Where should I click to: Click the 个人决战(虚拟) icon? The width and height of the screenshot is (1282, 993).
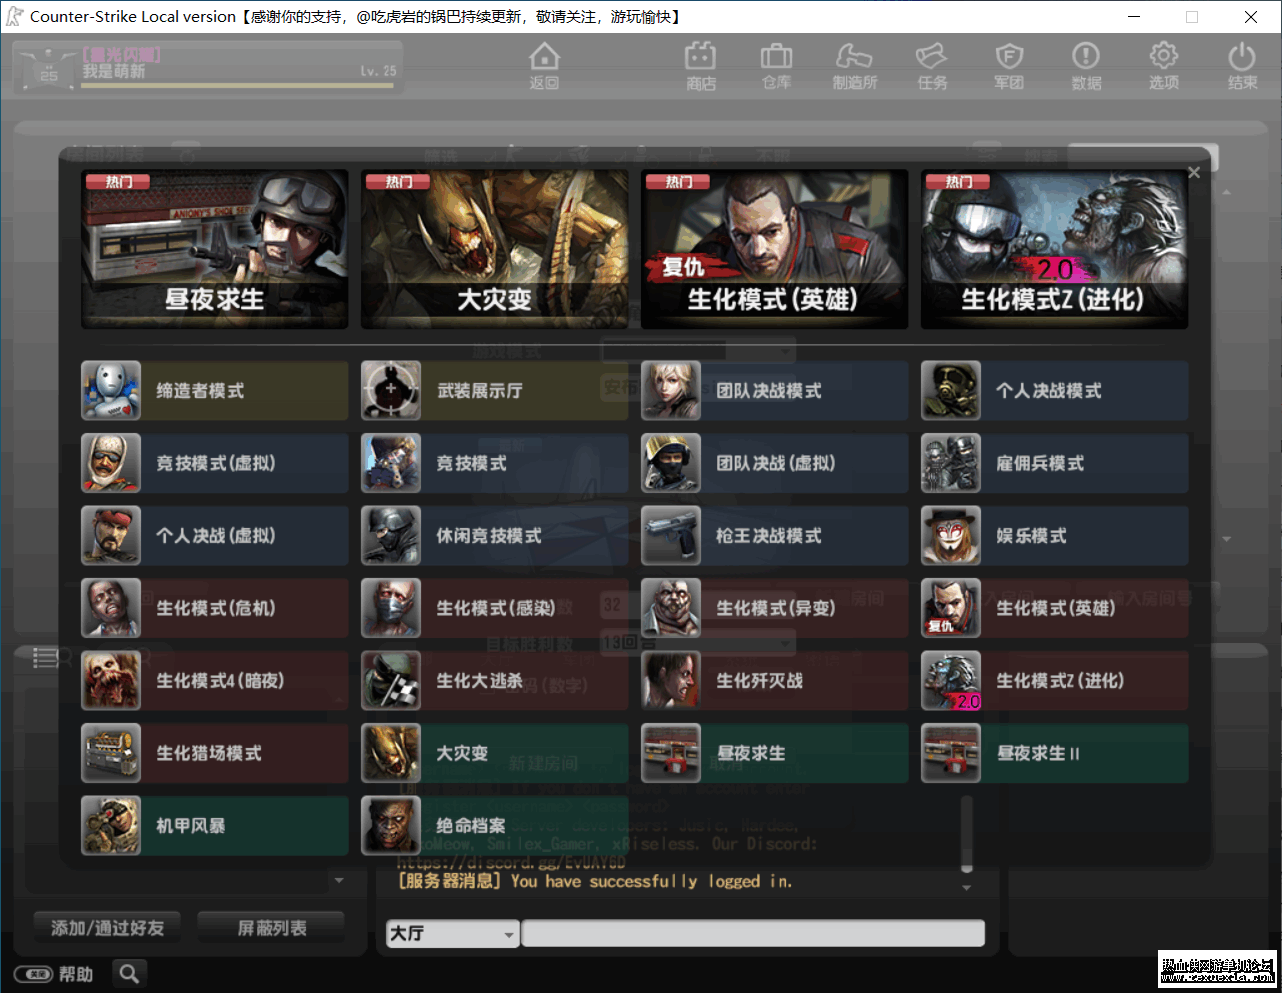pyautogui.click(x=111, y=536)
